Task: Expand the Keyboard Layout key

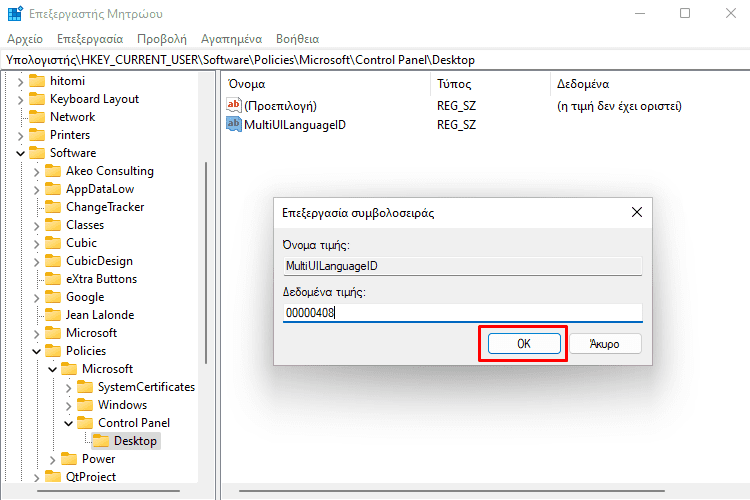Action: point(20,100)
